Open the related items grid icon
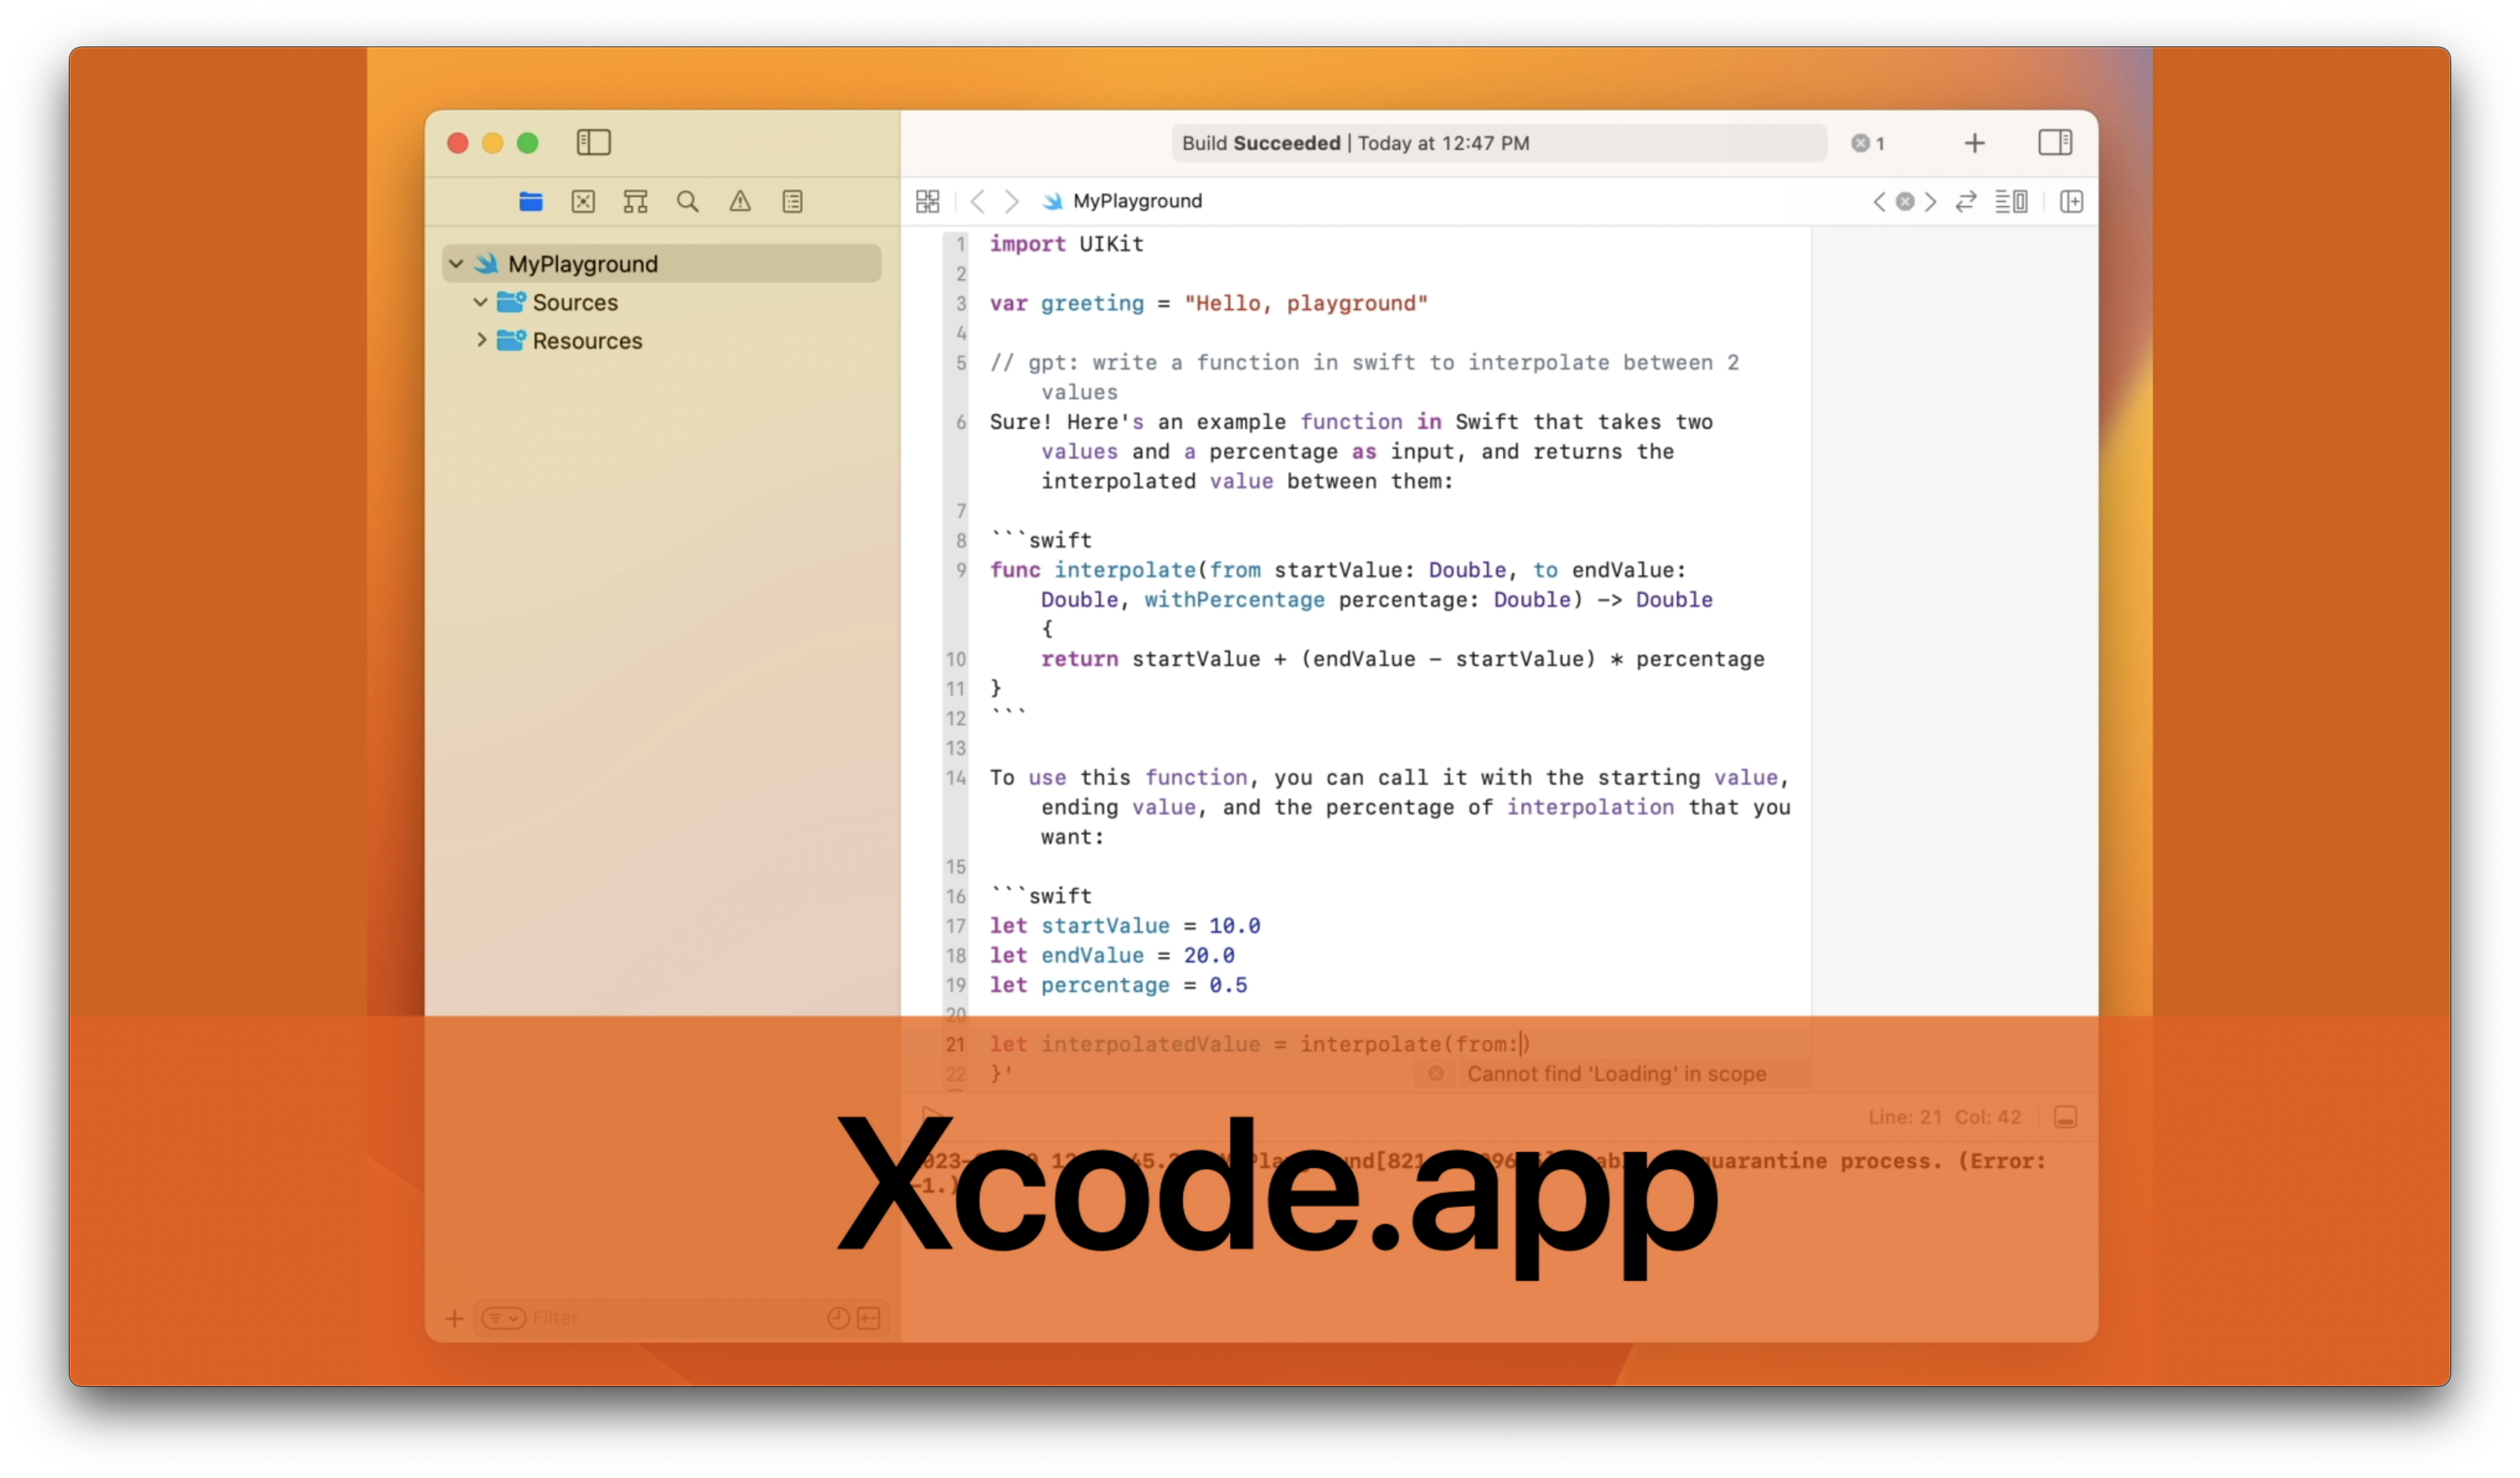The image size is (2520, 1478). click(x=927, y=201)
